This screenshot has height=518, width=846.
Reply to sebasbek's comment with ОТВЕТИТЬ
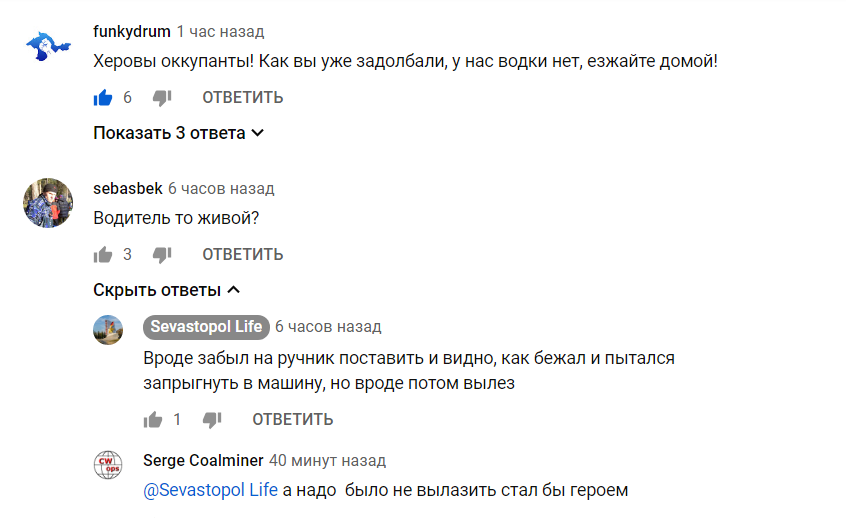click(243, 255)
